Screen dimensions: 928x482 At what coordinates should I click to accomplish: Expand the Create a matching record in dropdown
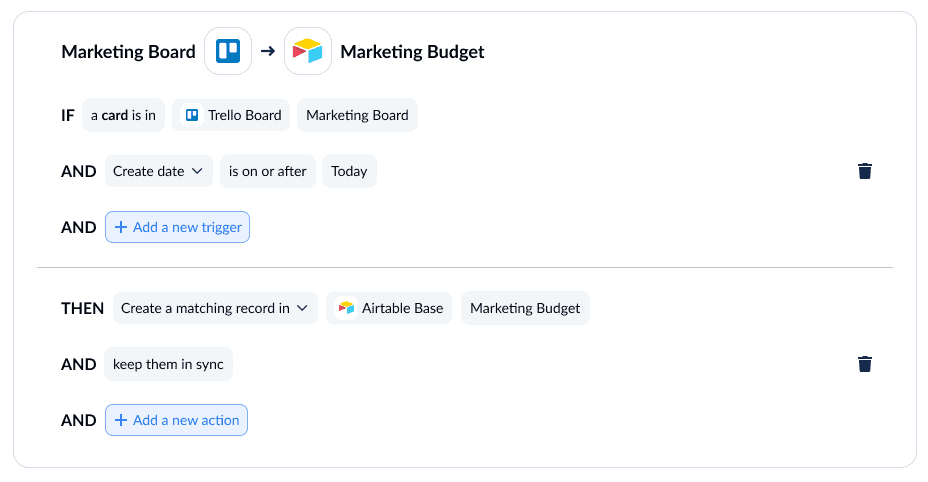click(x=215, y=308)
